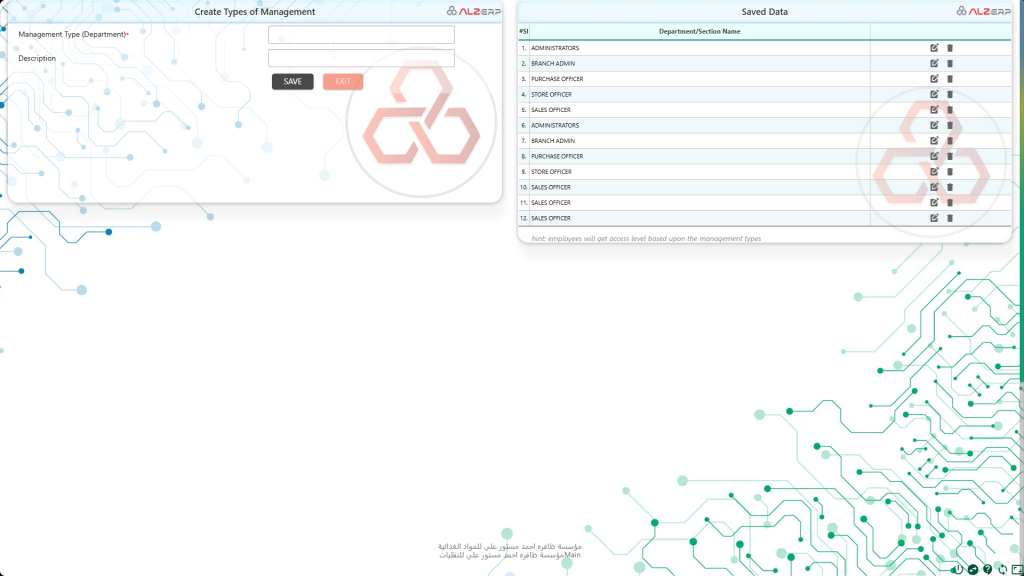Viewport: 1024px width, 576px height.
Task: Select the BRANCH ADMIN text in row 7
Action: 552,140
